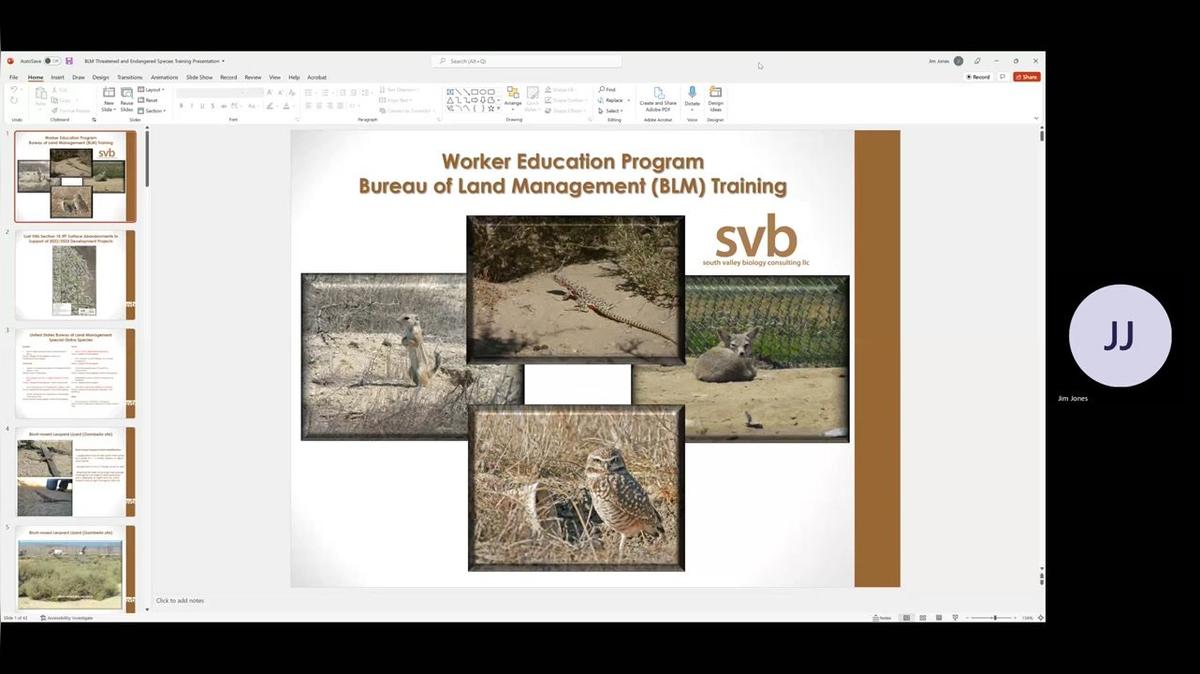The image size is (1200, 674).
Task: Click Find in the Editing group
Action: [x=608, y=89]
